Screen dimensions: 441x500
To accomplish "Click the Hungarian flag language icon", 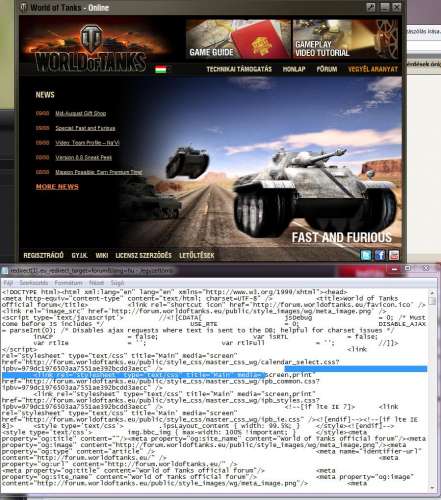I will coord(161,69).
